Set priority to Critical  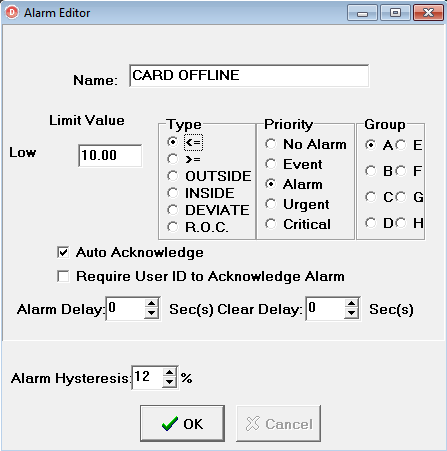coord(271,224)
